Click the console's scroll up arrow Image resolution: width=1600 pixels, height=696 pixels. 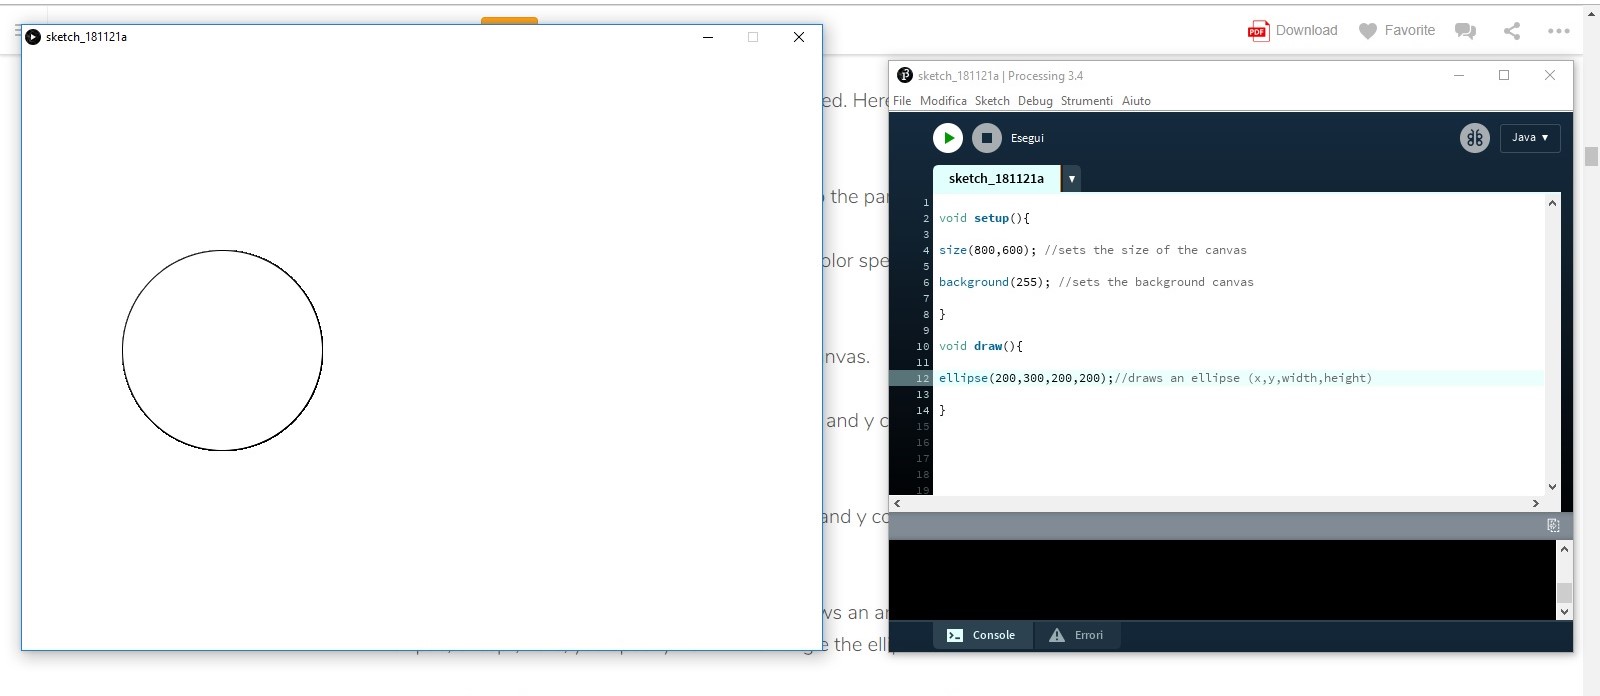pyautogui.click(x=1565, y=549)
